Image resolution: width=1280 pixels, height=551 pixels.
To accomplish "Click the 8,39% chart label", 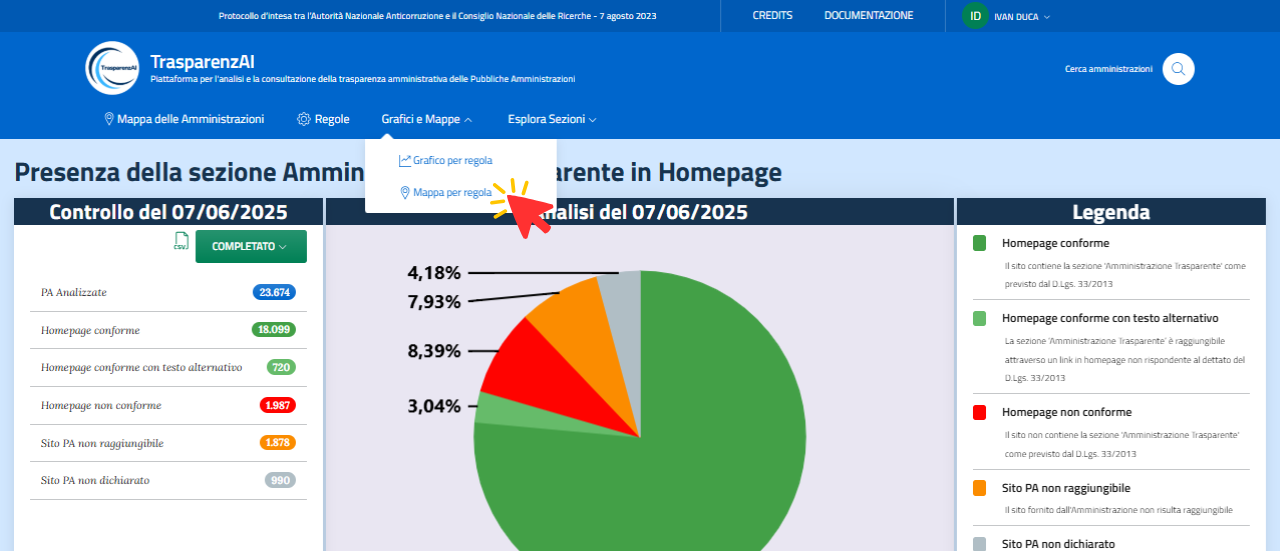I will click(x=434, y=351).
